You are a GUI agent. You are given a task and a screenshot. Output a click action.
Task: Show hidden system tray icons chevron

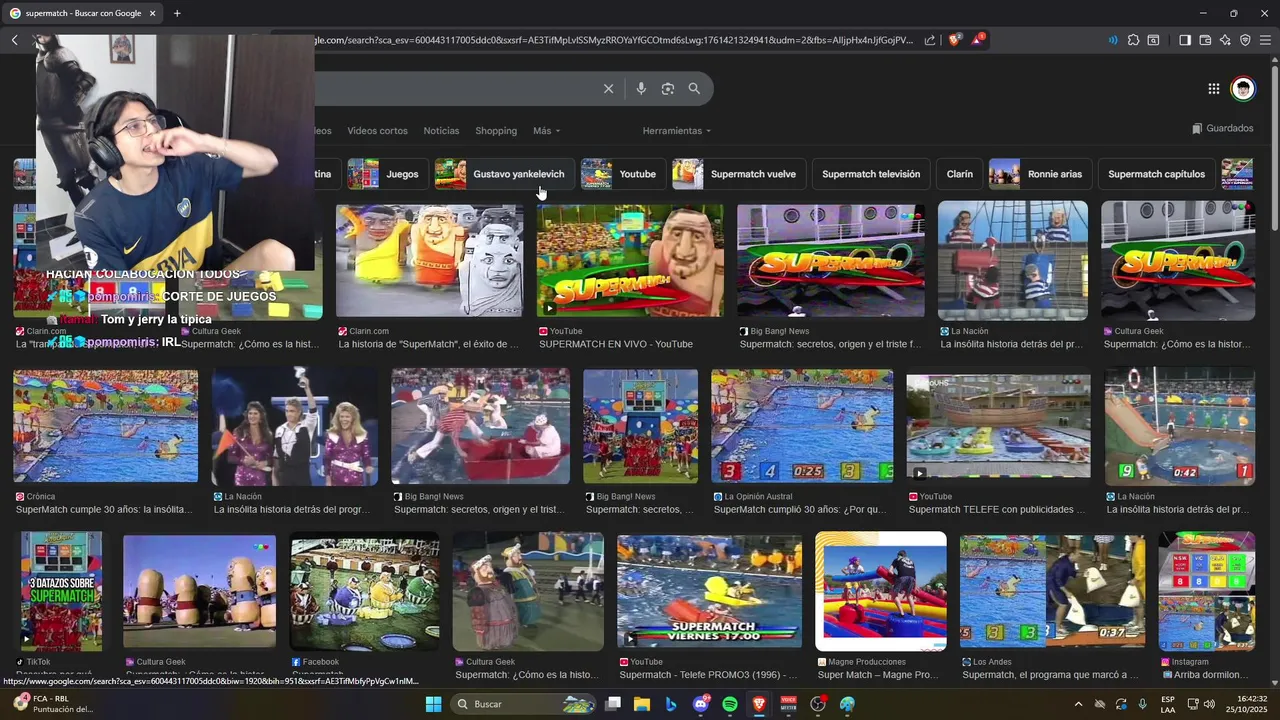click(1078, 704)
